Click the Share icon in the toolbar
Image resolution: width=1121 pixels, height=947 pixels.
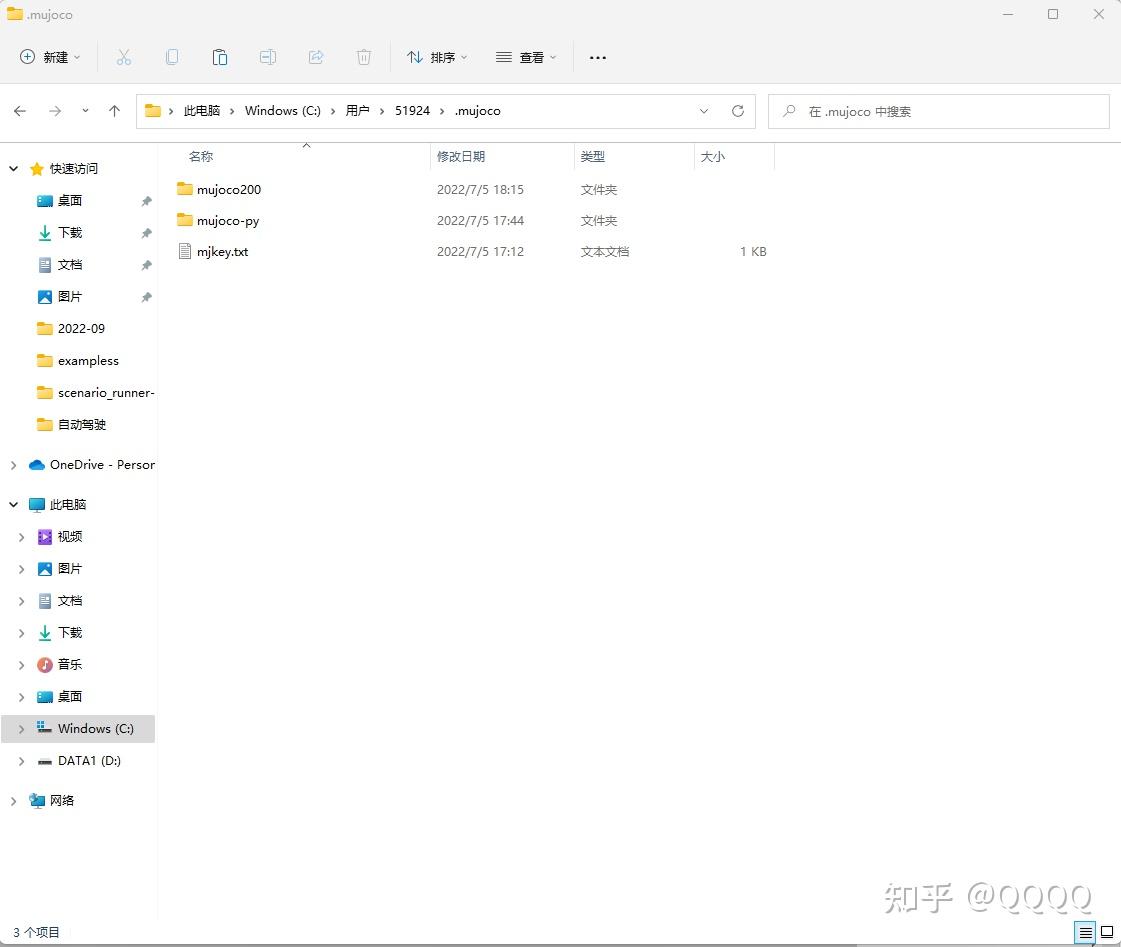316,57
